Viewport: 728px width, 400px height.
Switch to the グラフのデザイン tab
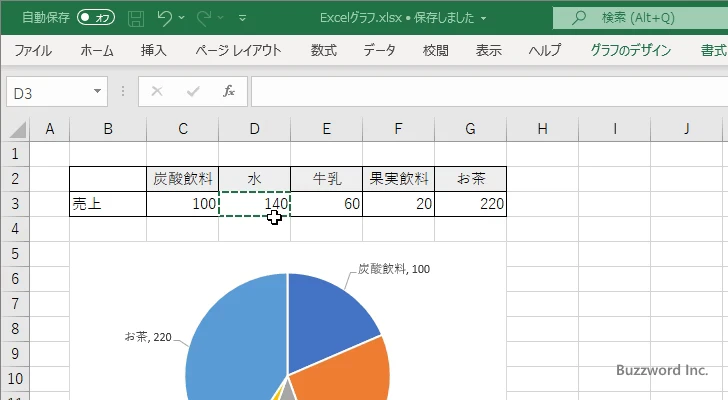click(630, 50)
